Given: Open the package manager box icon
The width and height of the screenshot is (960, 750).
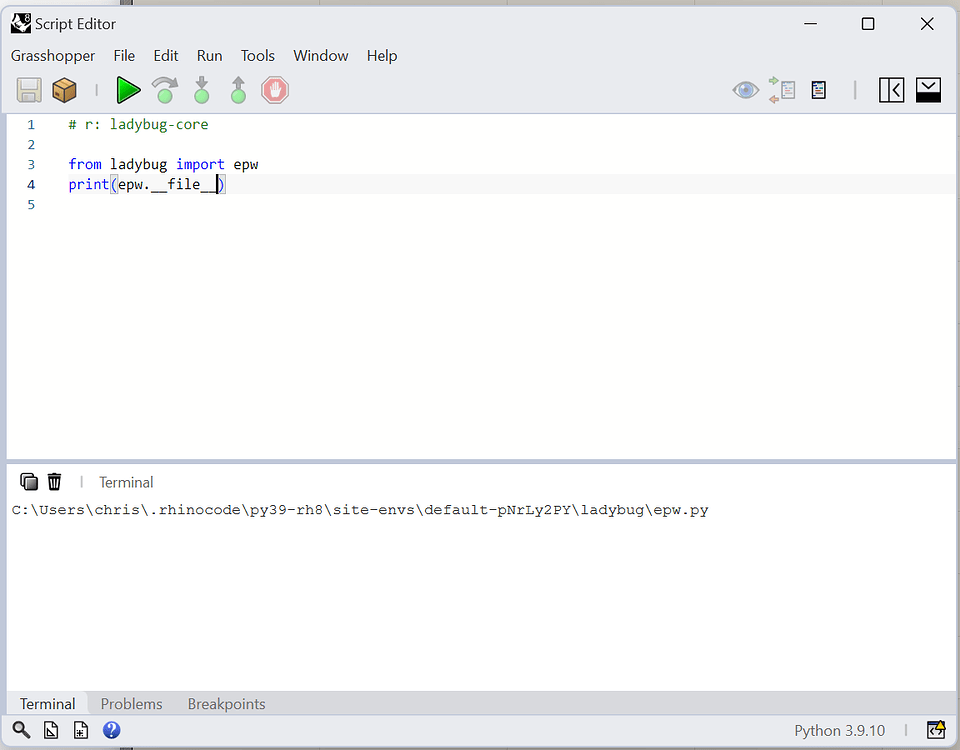Looking at the screenshot, I should coord(64,90).
